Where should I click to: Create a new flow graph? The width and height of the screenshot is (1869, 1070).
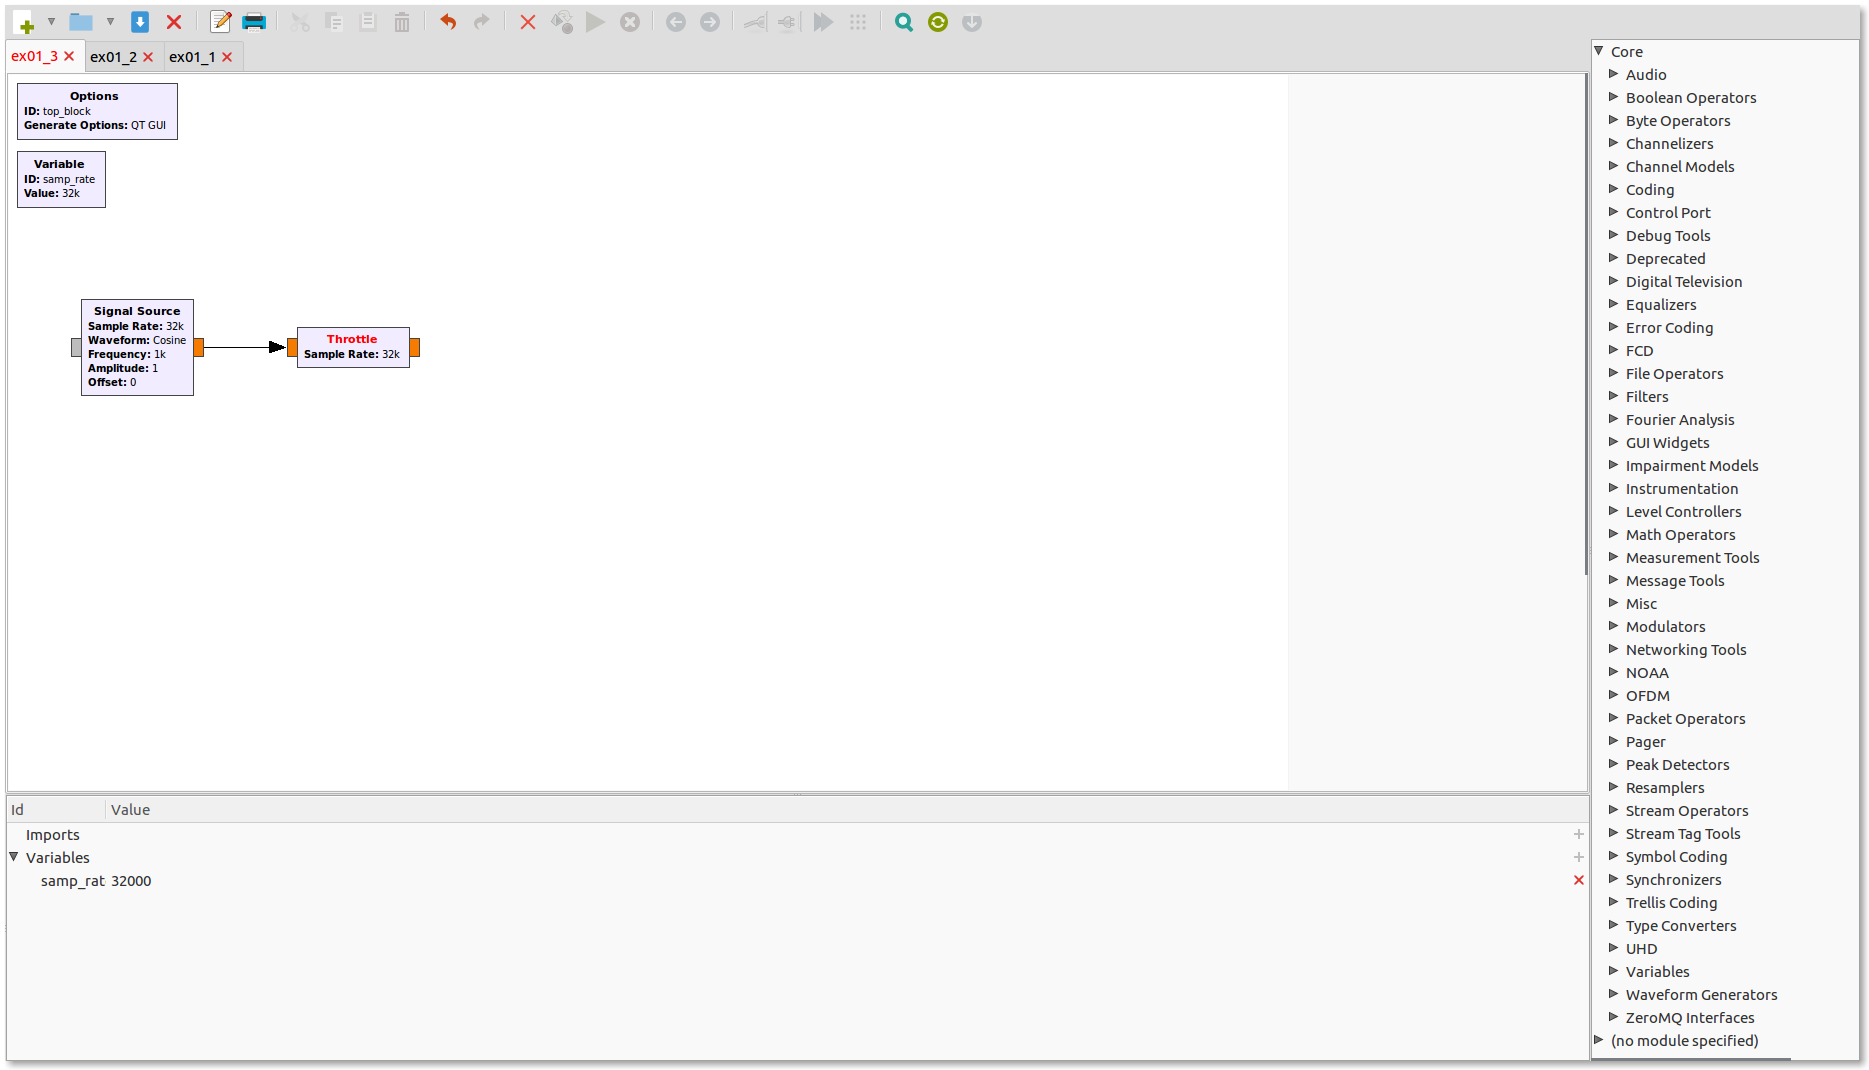(x=24, y=22)
